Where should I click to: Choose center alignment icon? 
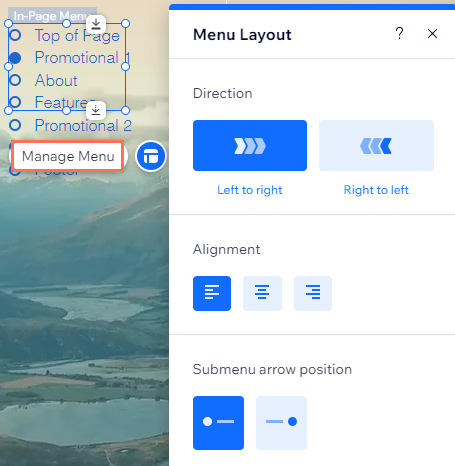click(x=262, y=293)
